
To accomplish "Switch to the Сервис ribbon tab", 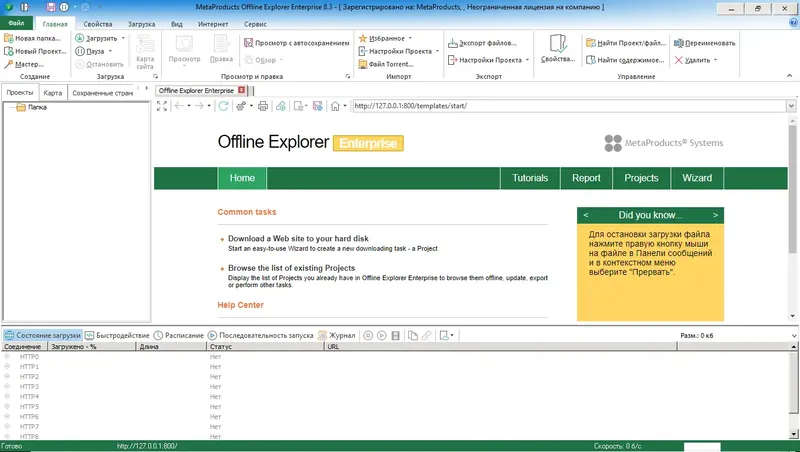I will coord(255,24).
